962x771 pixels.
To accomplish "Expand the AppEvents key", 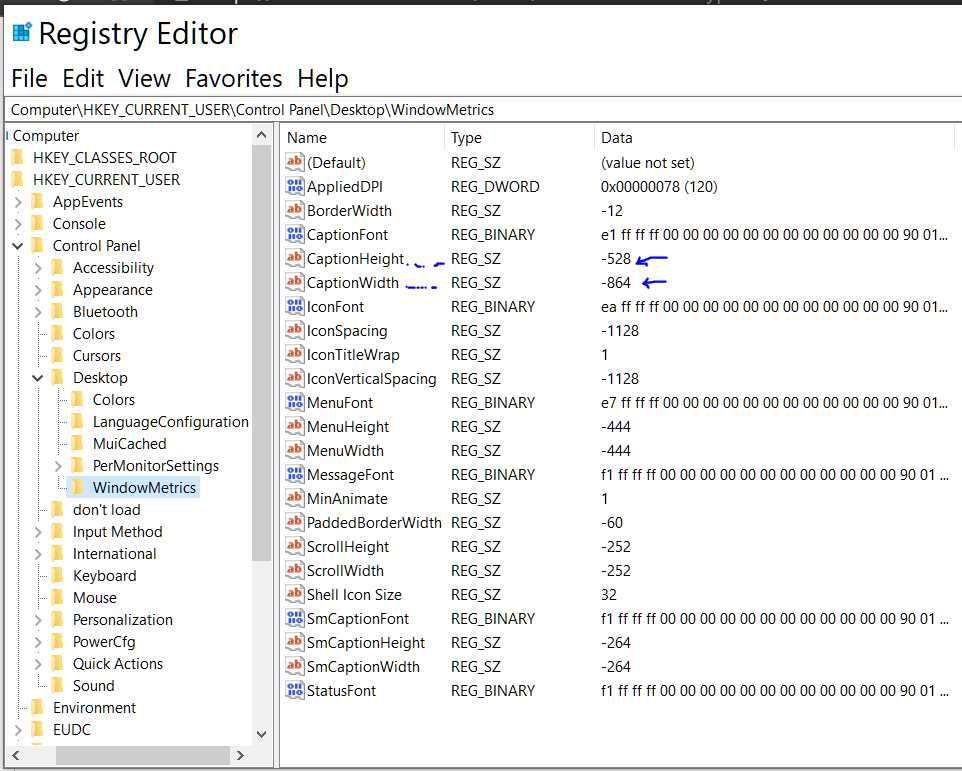I will (18, 202).
